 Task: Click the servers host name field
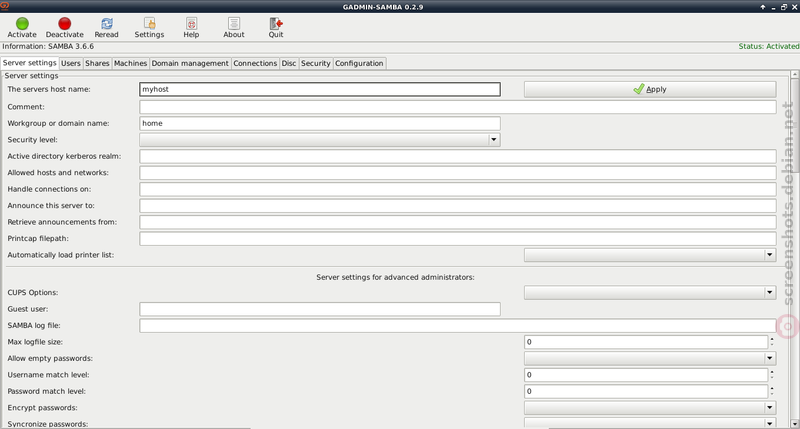coord(320,89)
